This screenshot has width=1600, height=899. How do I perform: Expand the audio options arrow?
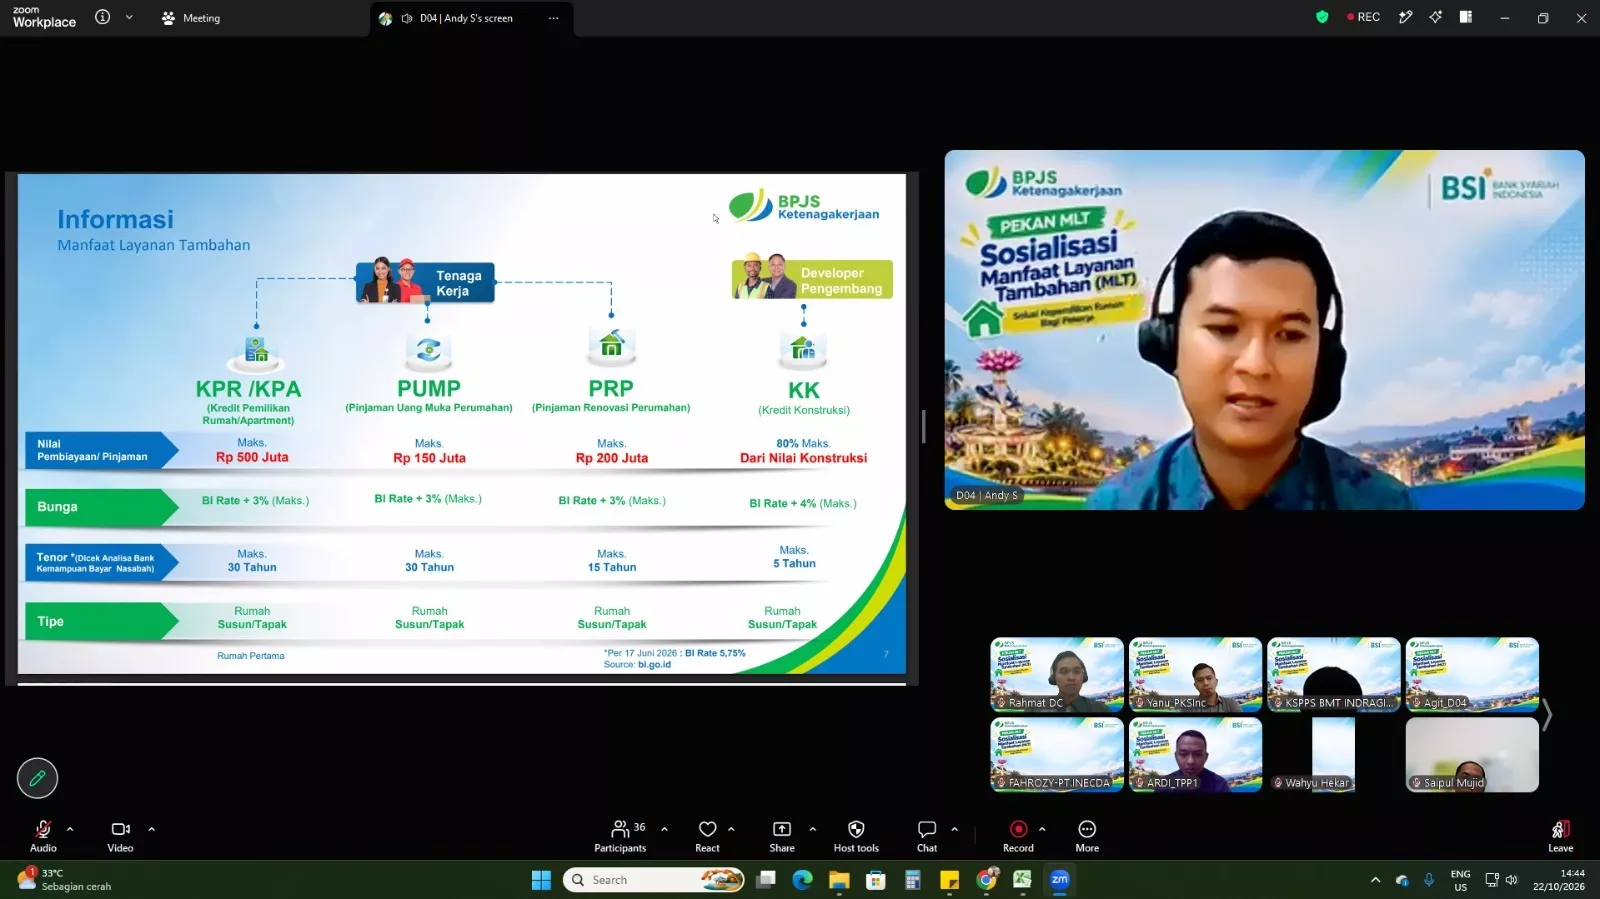coord(70,829)
